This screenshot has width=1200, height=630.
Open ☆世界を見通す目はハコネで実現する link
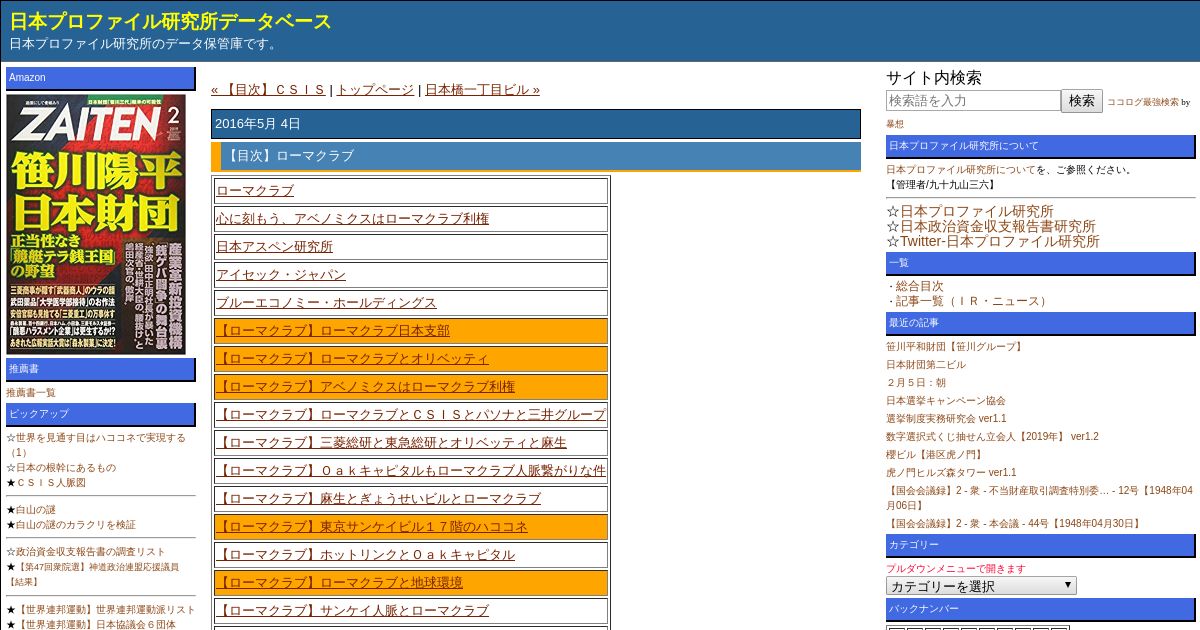[x=96, y=445]
